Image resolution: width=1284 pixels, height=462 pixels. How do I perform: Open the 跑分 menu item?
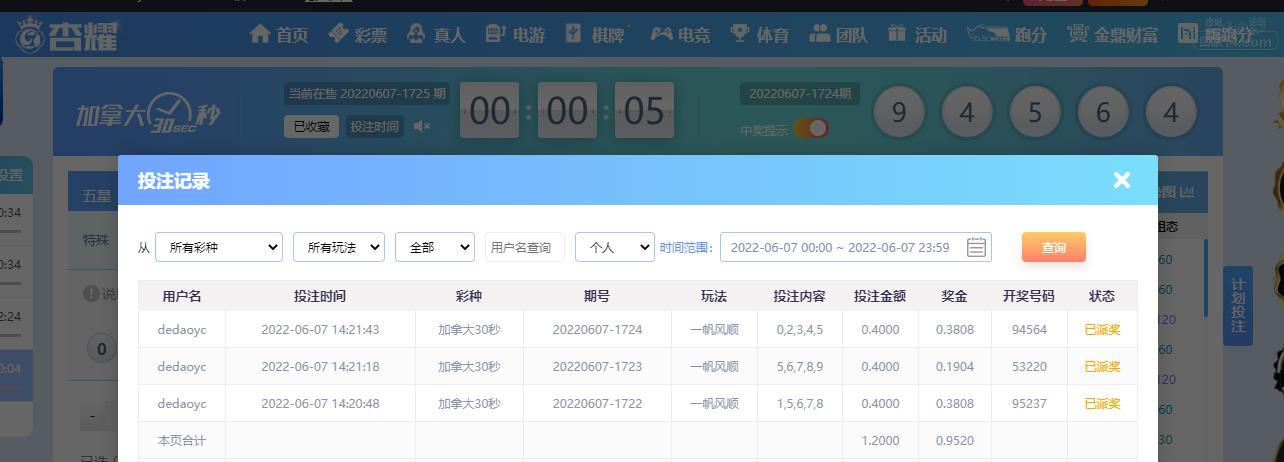(1007, 34)
